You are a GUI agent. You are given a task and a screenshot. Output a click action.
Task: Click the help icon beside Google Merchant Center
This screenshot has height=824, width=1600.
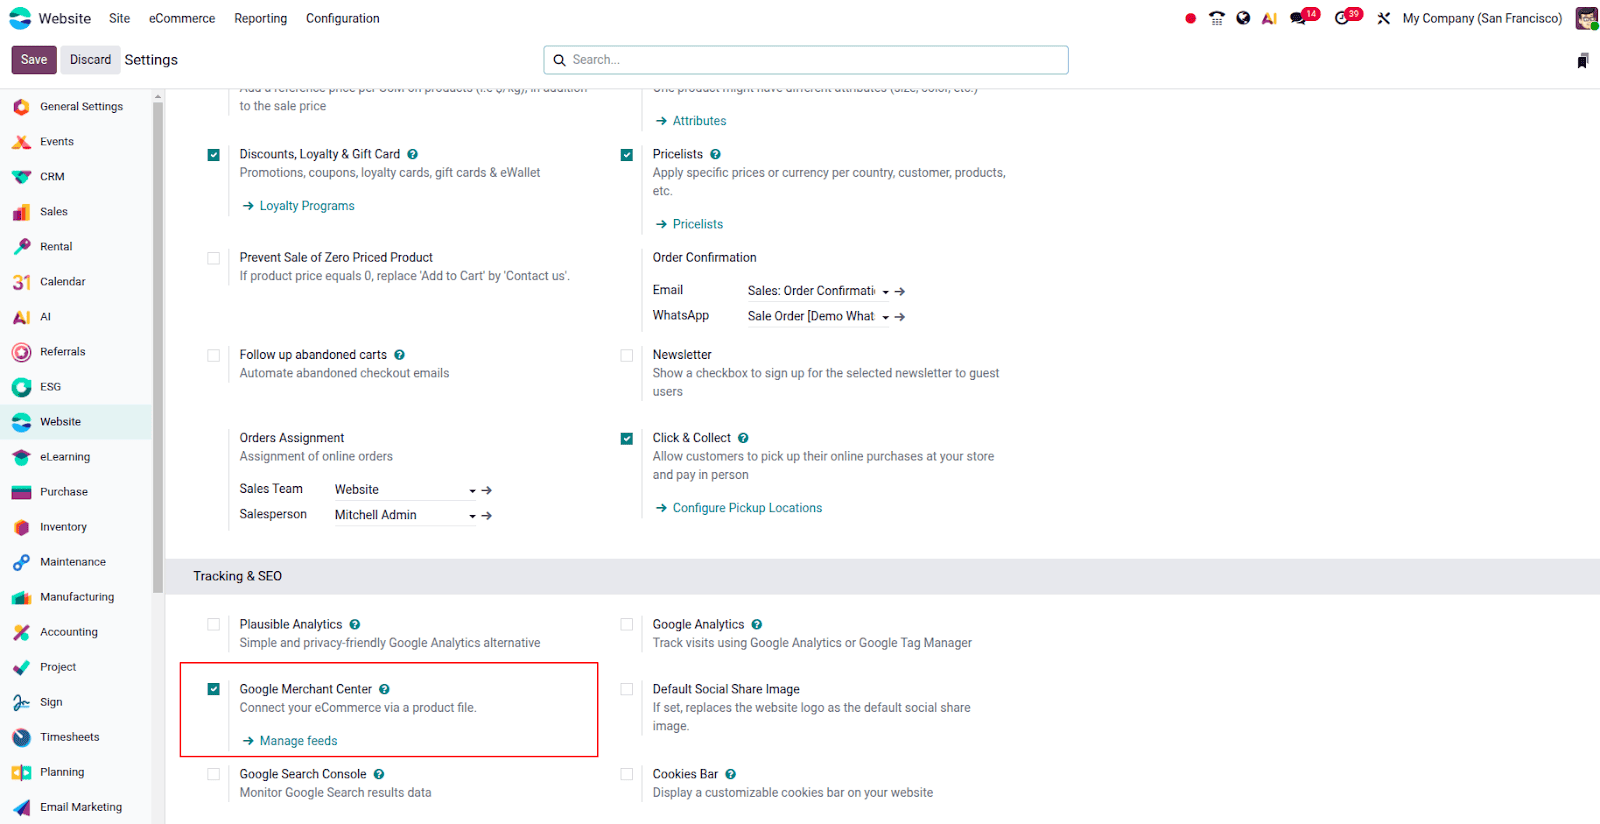[384, 689]
